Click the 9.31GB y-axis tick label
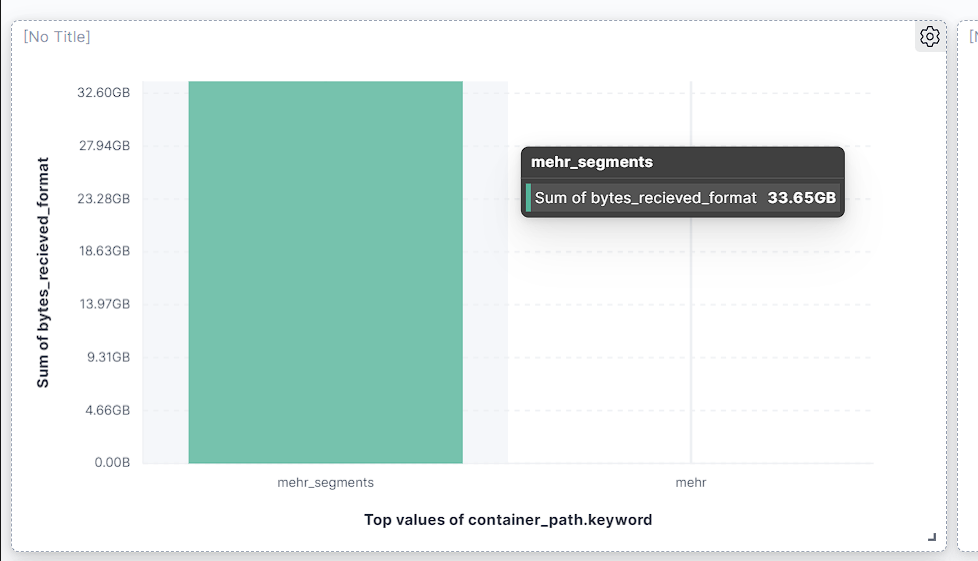Image resolution: width=978 pixels, height=561 pixels. click(107, 357)
